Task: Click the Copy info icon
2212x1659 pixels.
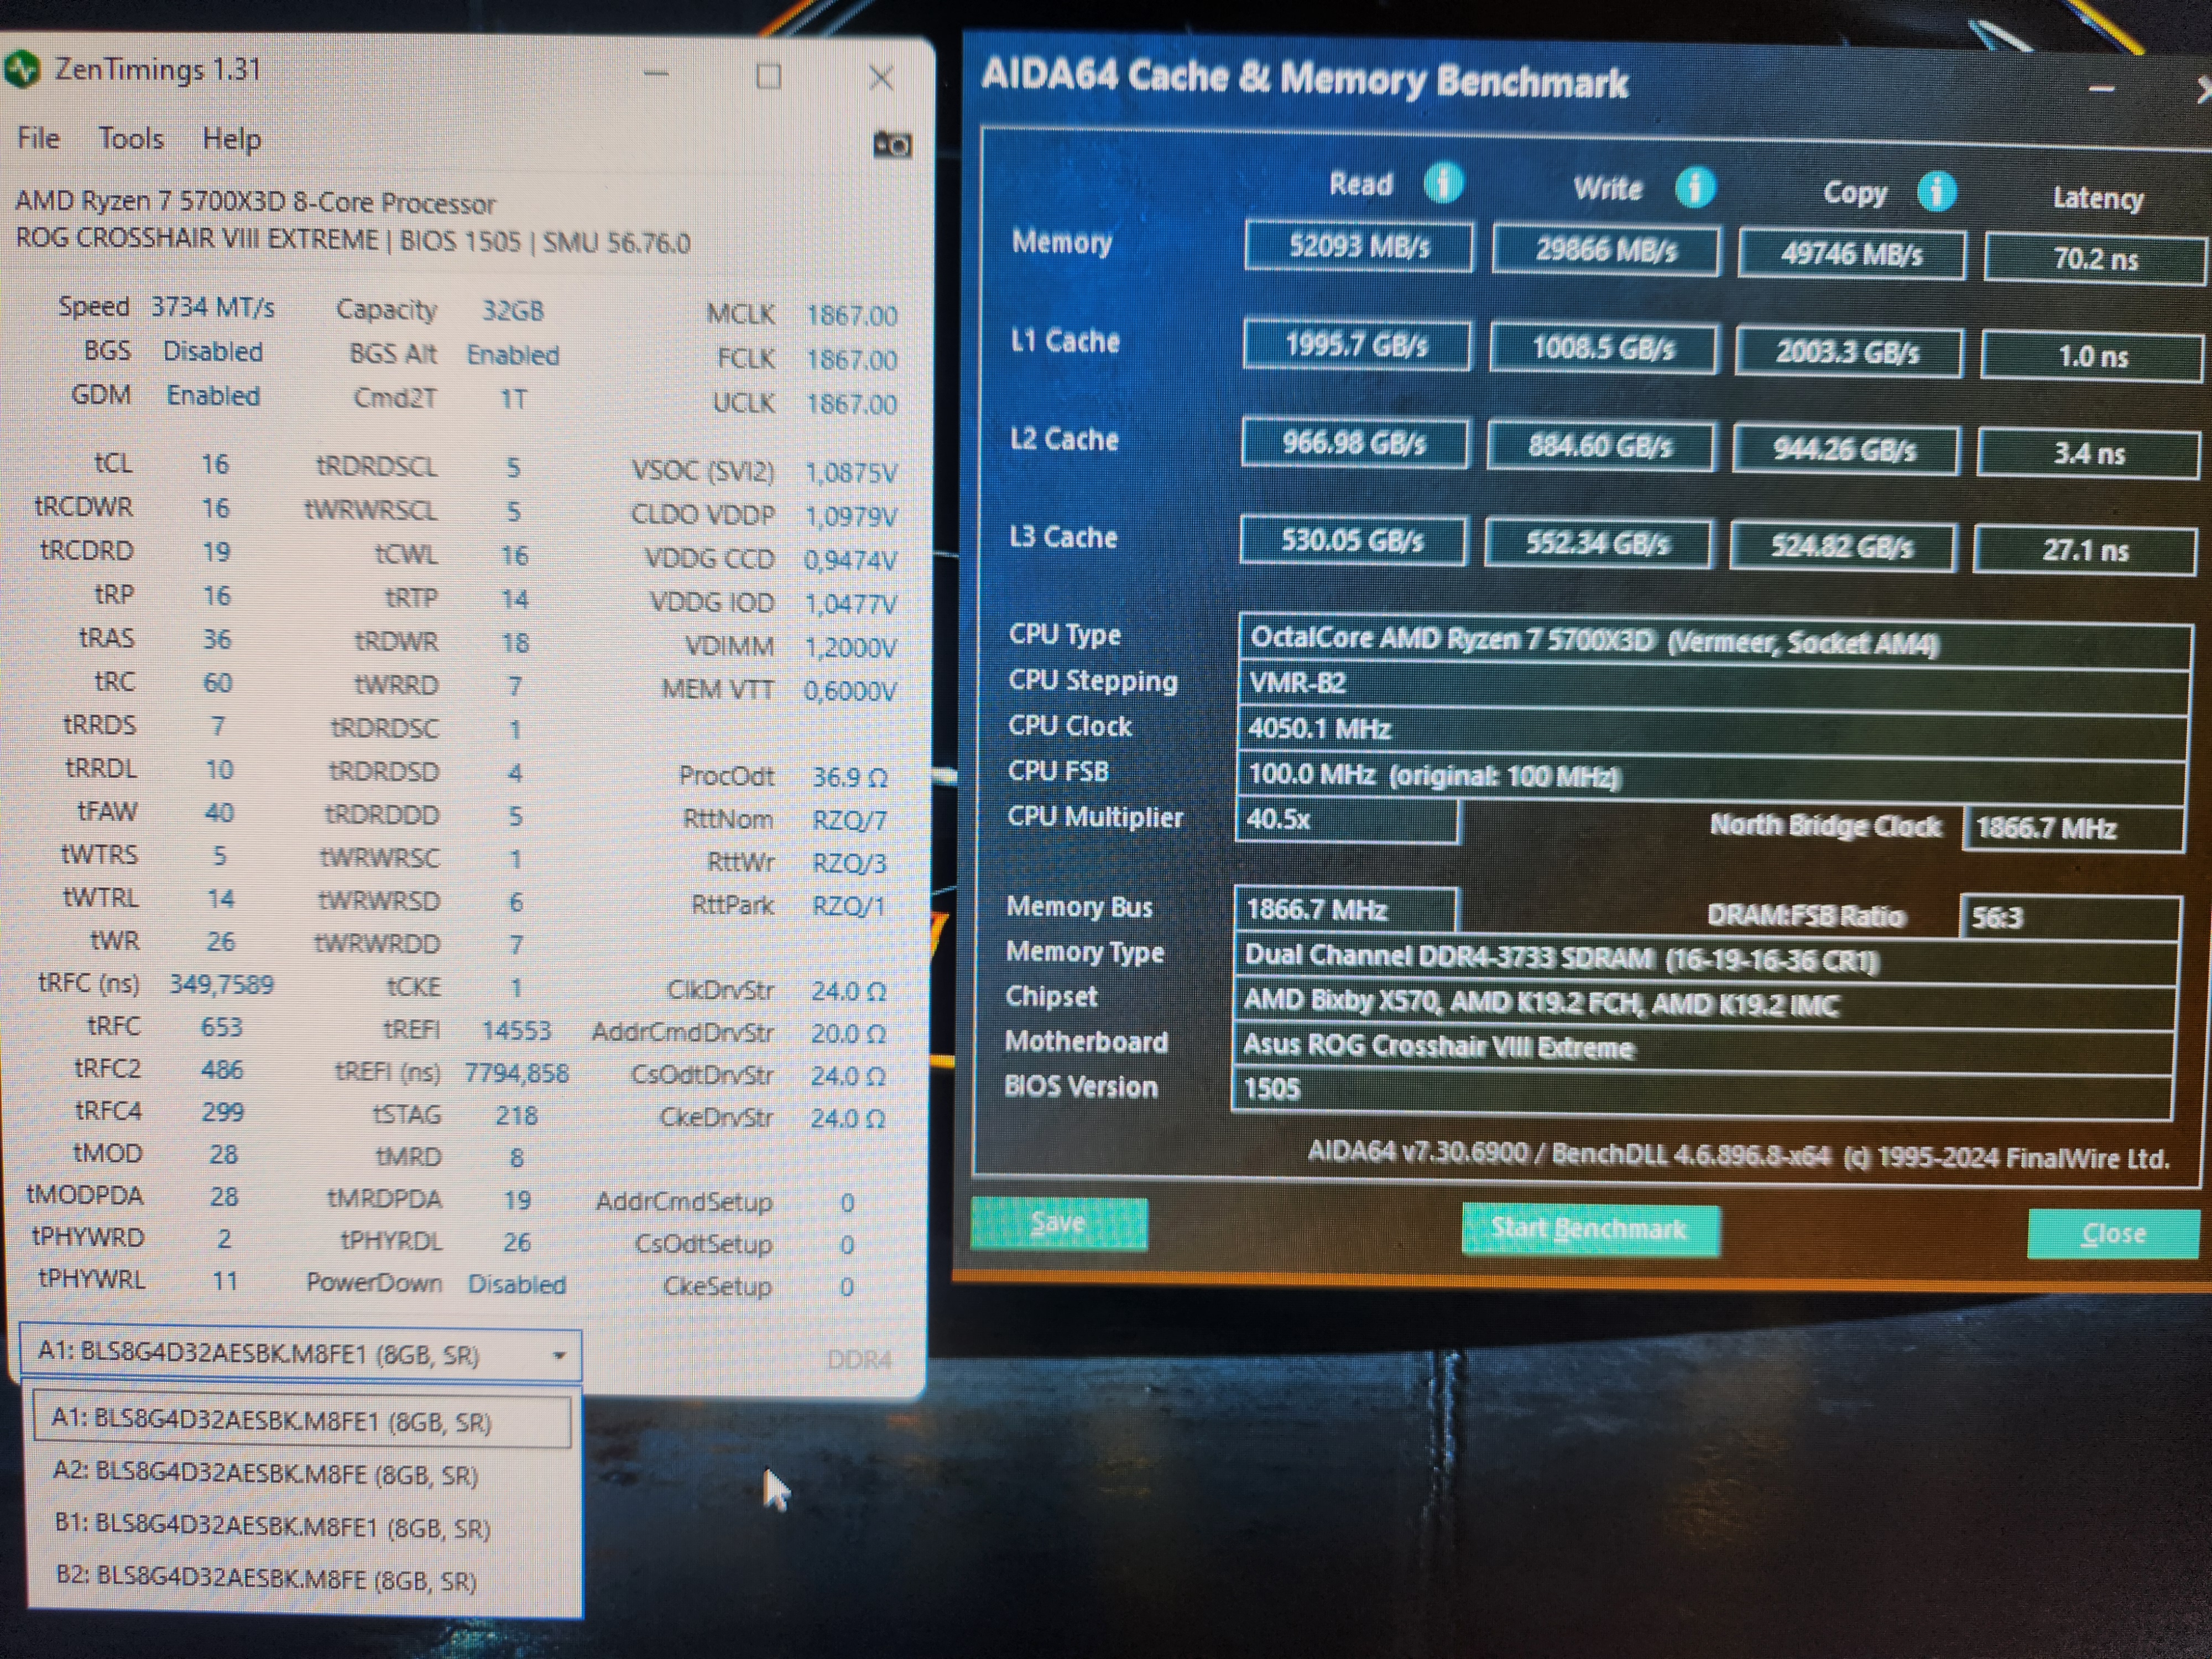Action: click(1937, 191)
